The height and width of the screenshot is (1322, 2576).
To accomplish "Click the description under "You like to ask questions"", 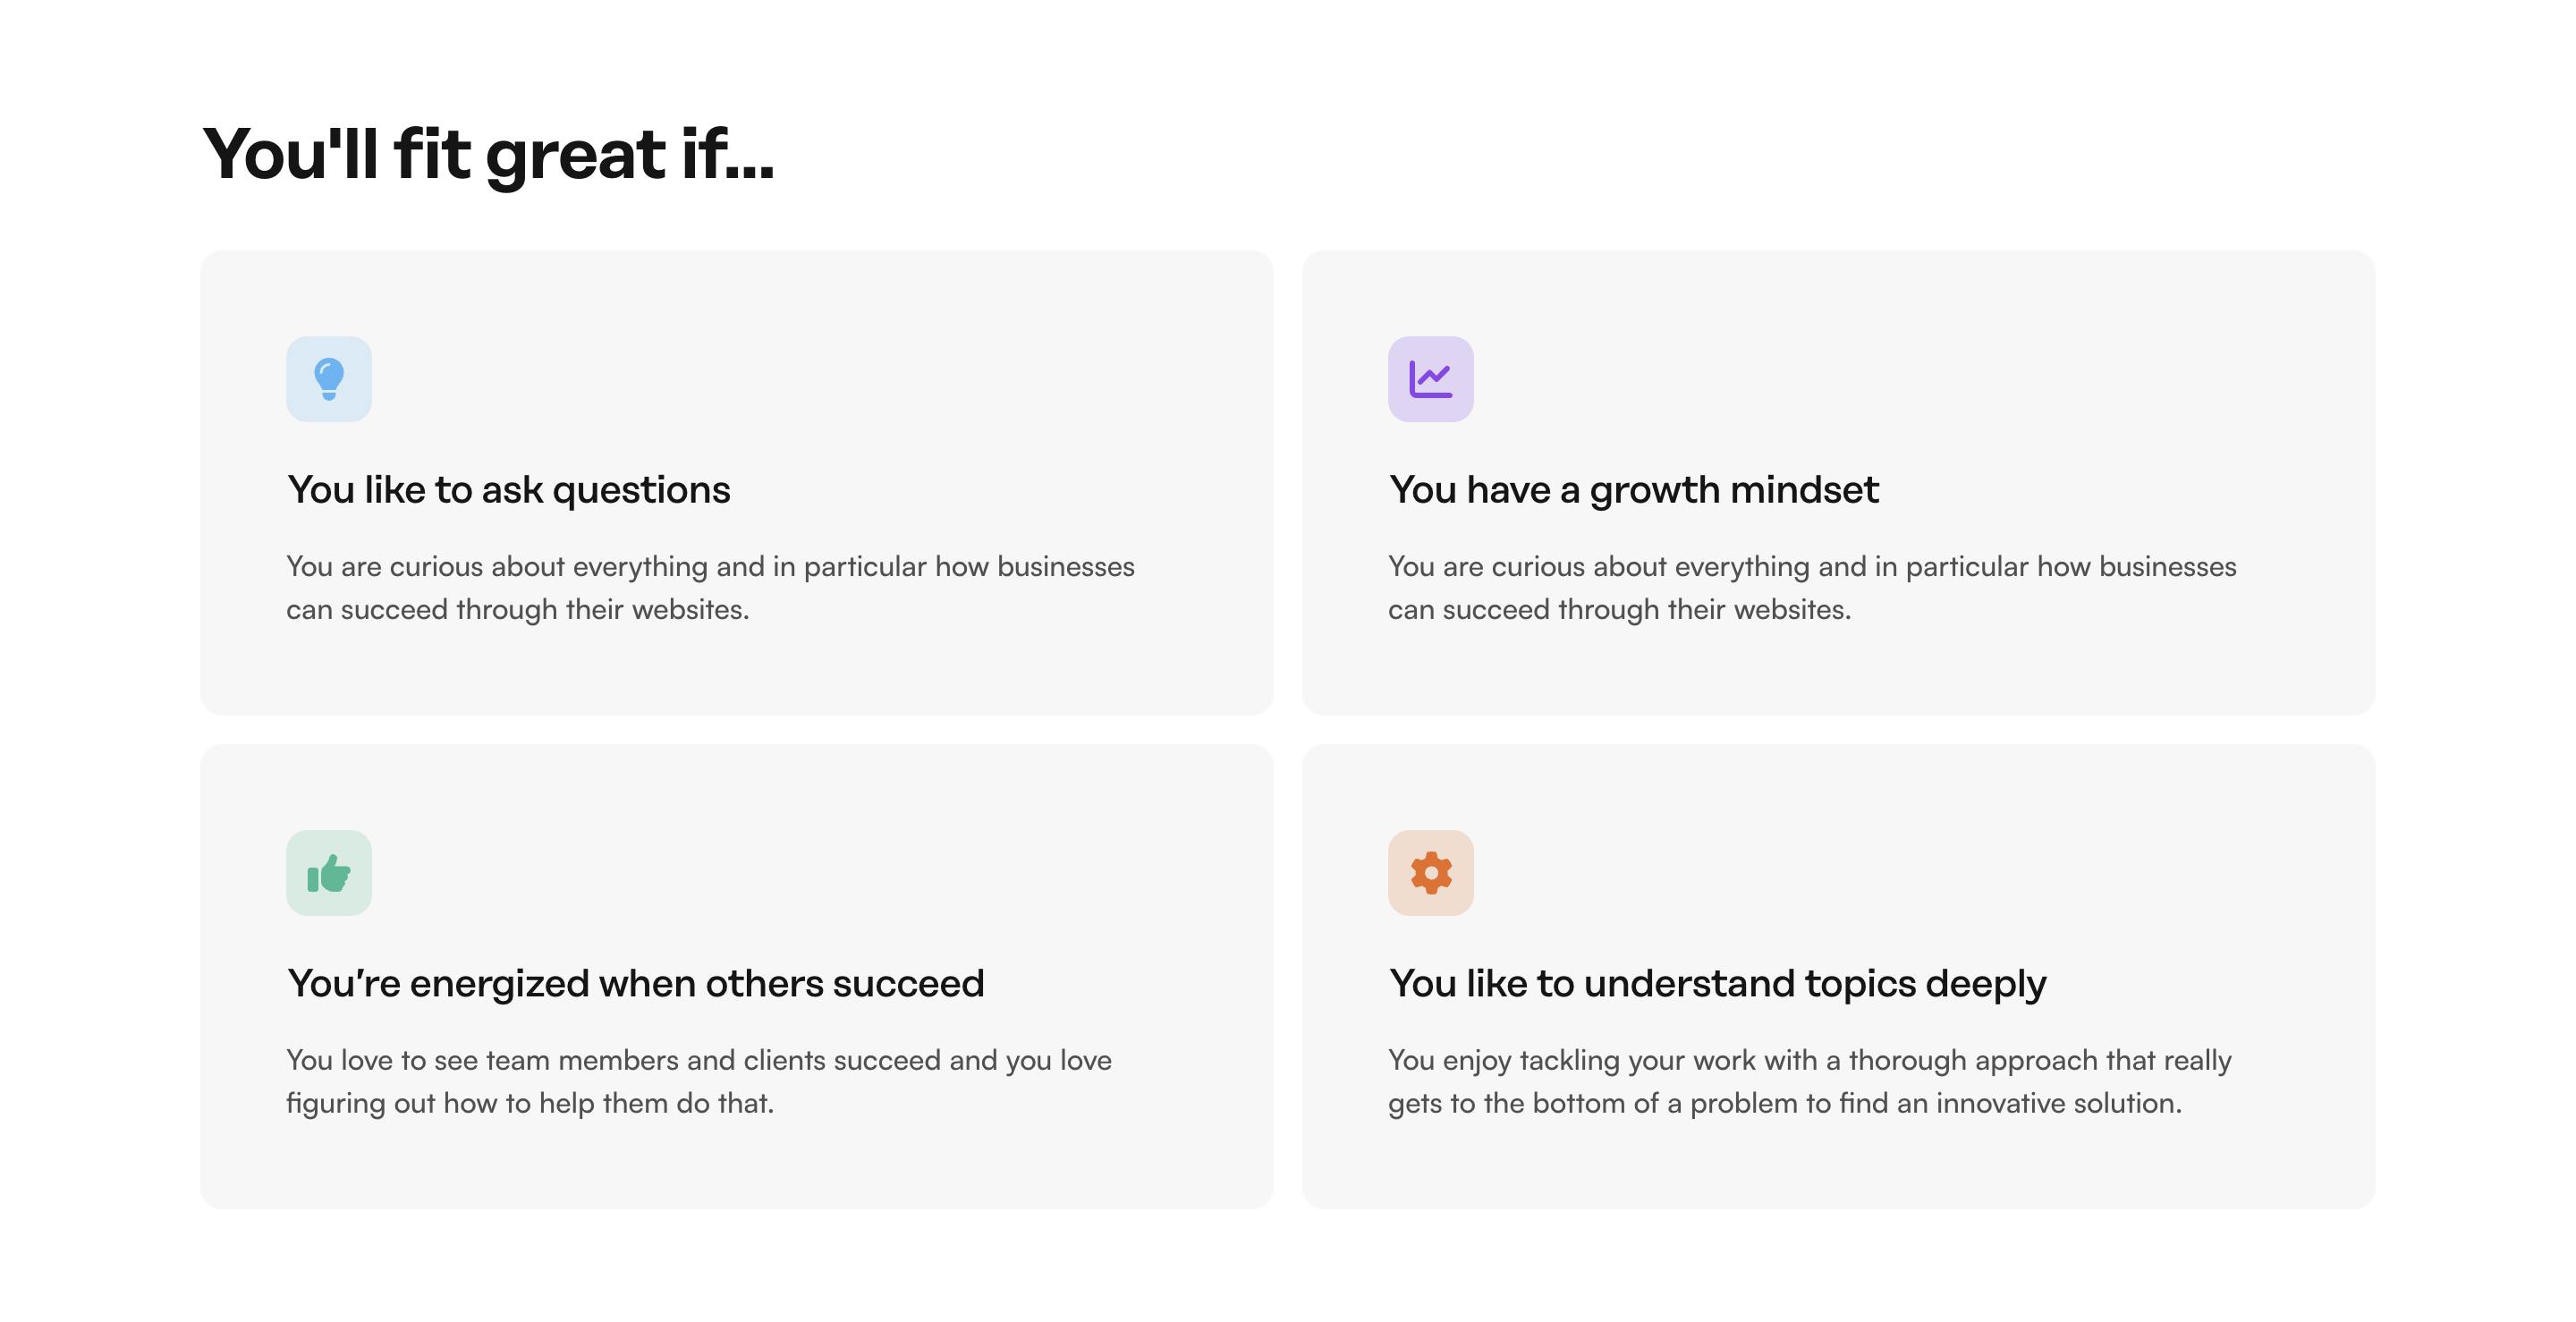I will (710, 588).
